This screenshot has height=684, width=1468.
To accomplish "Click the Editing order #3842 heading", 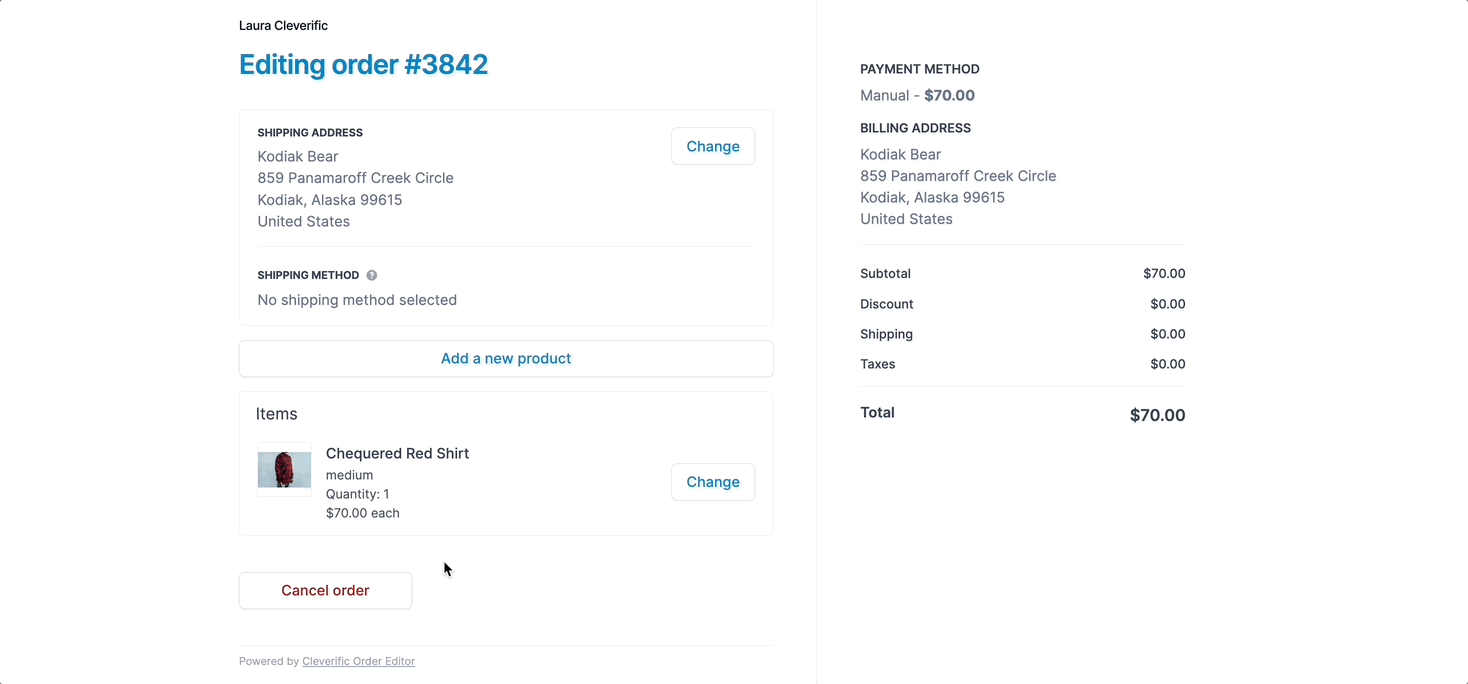I will point(363,64).
